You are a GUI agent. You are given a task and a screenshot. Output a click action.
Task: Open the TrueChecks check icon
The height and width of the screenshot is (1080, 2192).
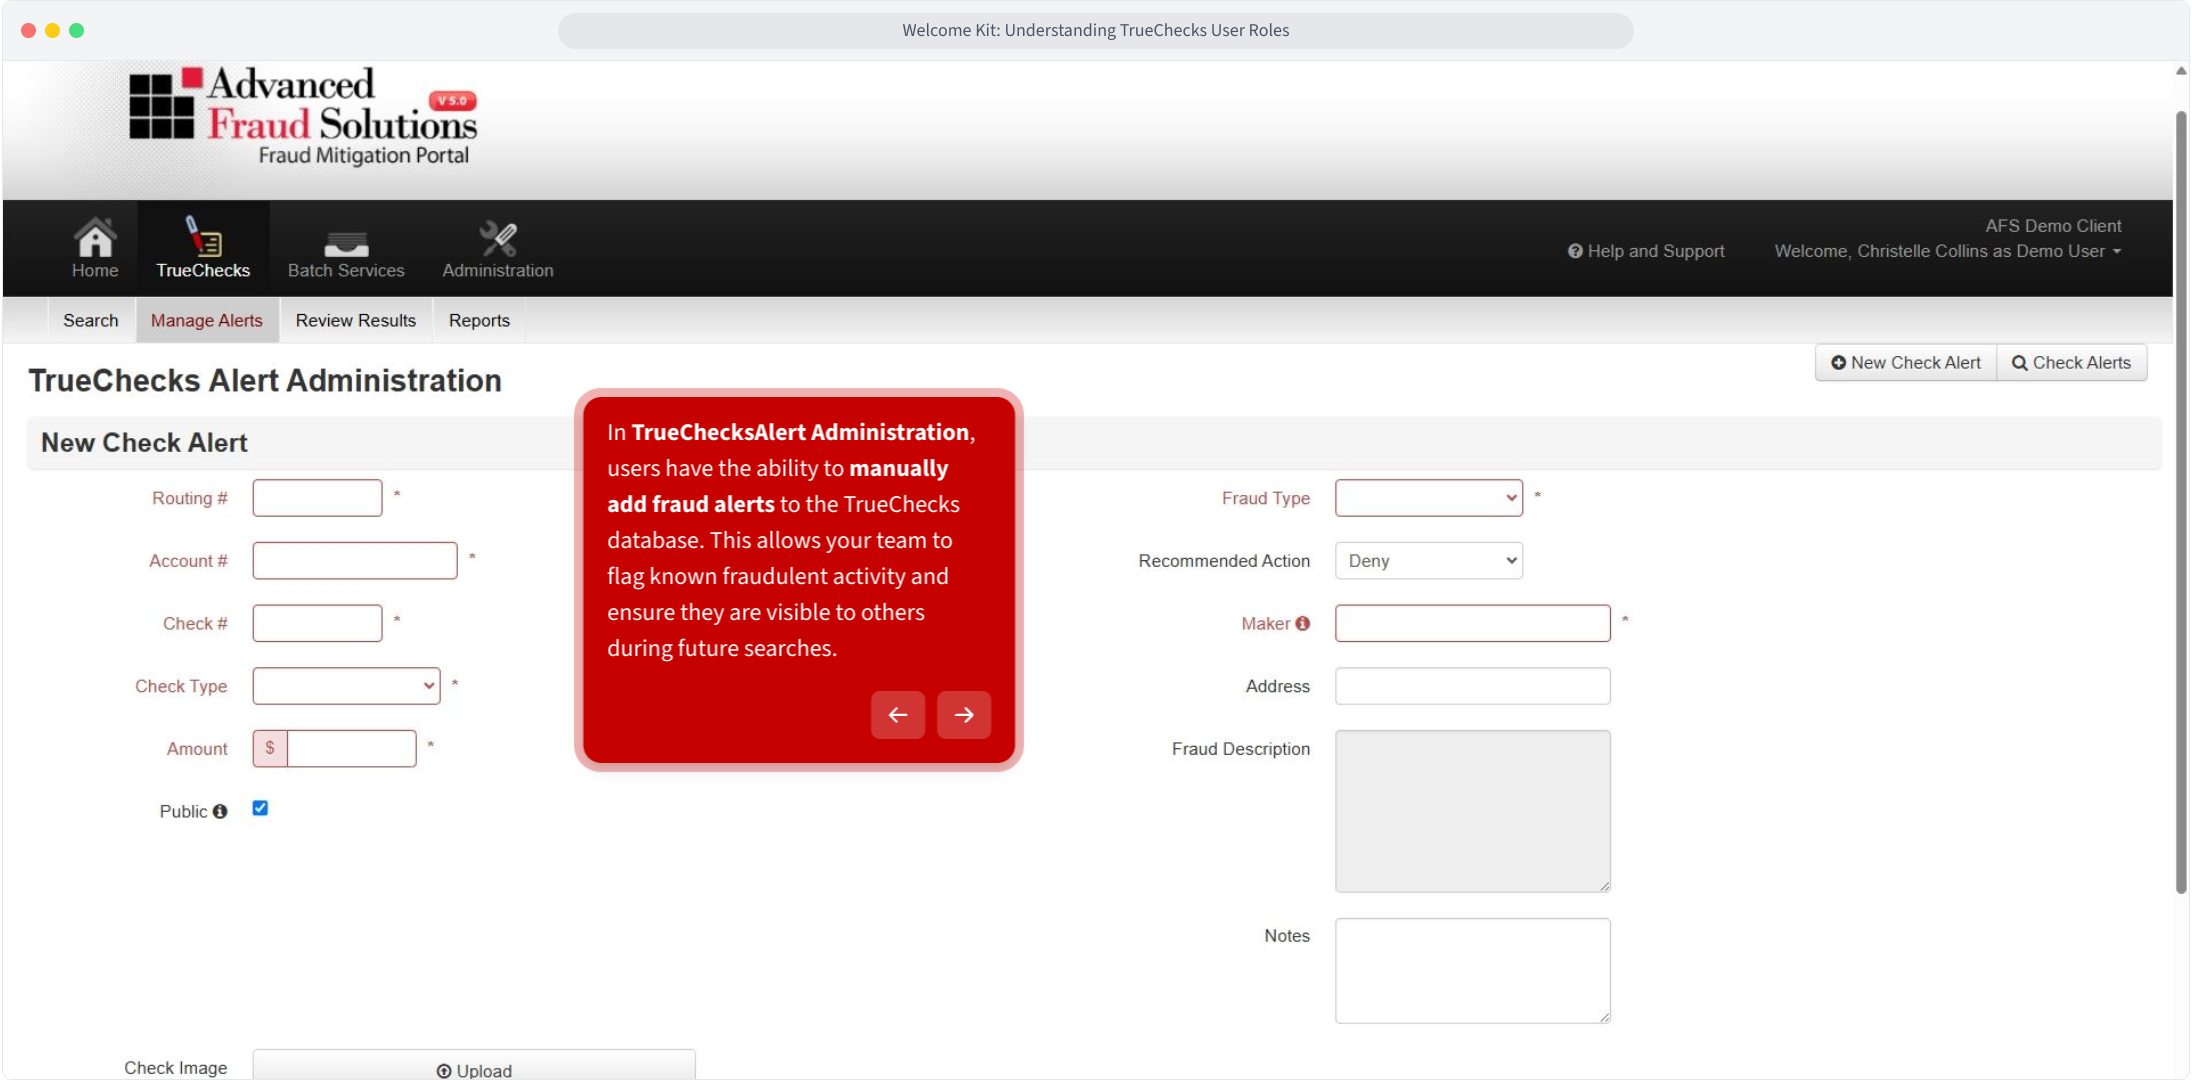coord(203,237)
